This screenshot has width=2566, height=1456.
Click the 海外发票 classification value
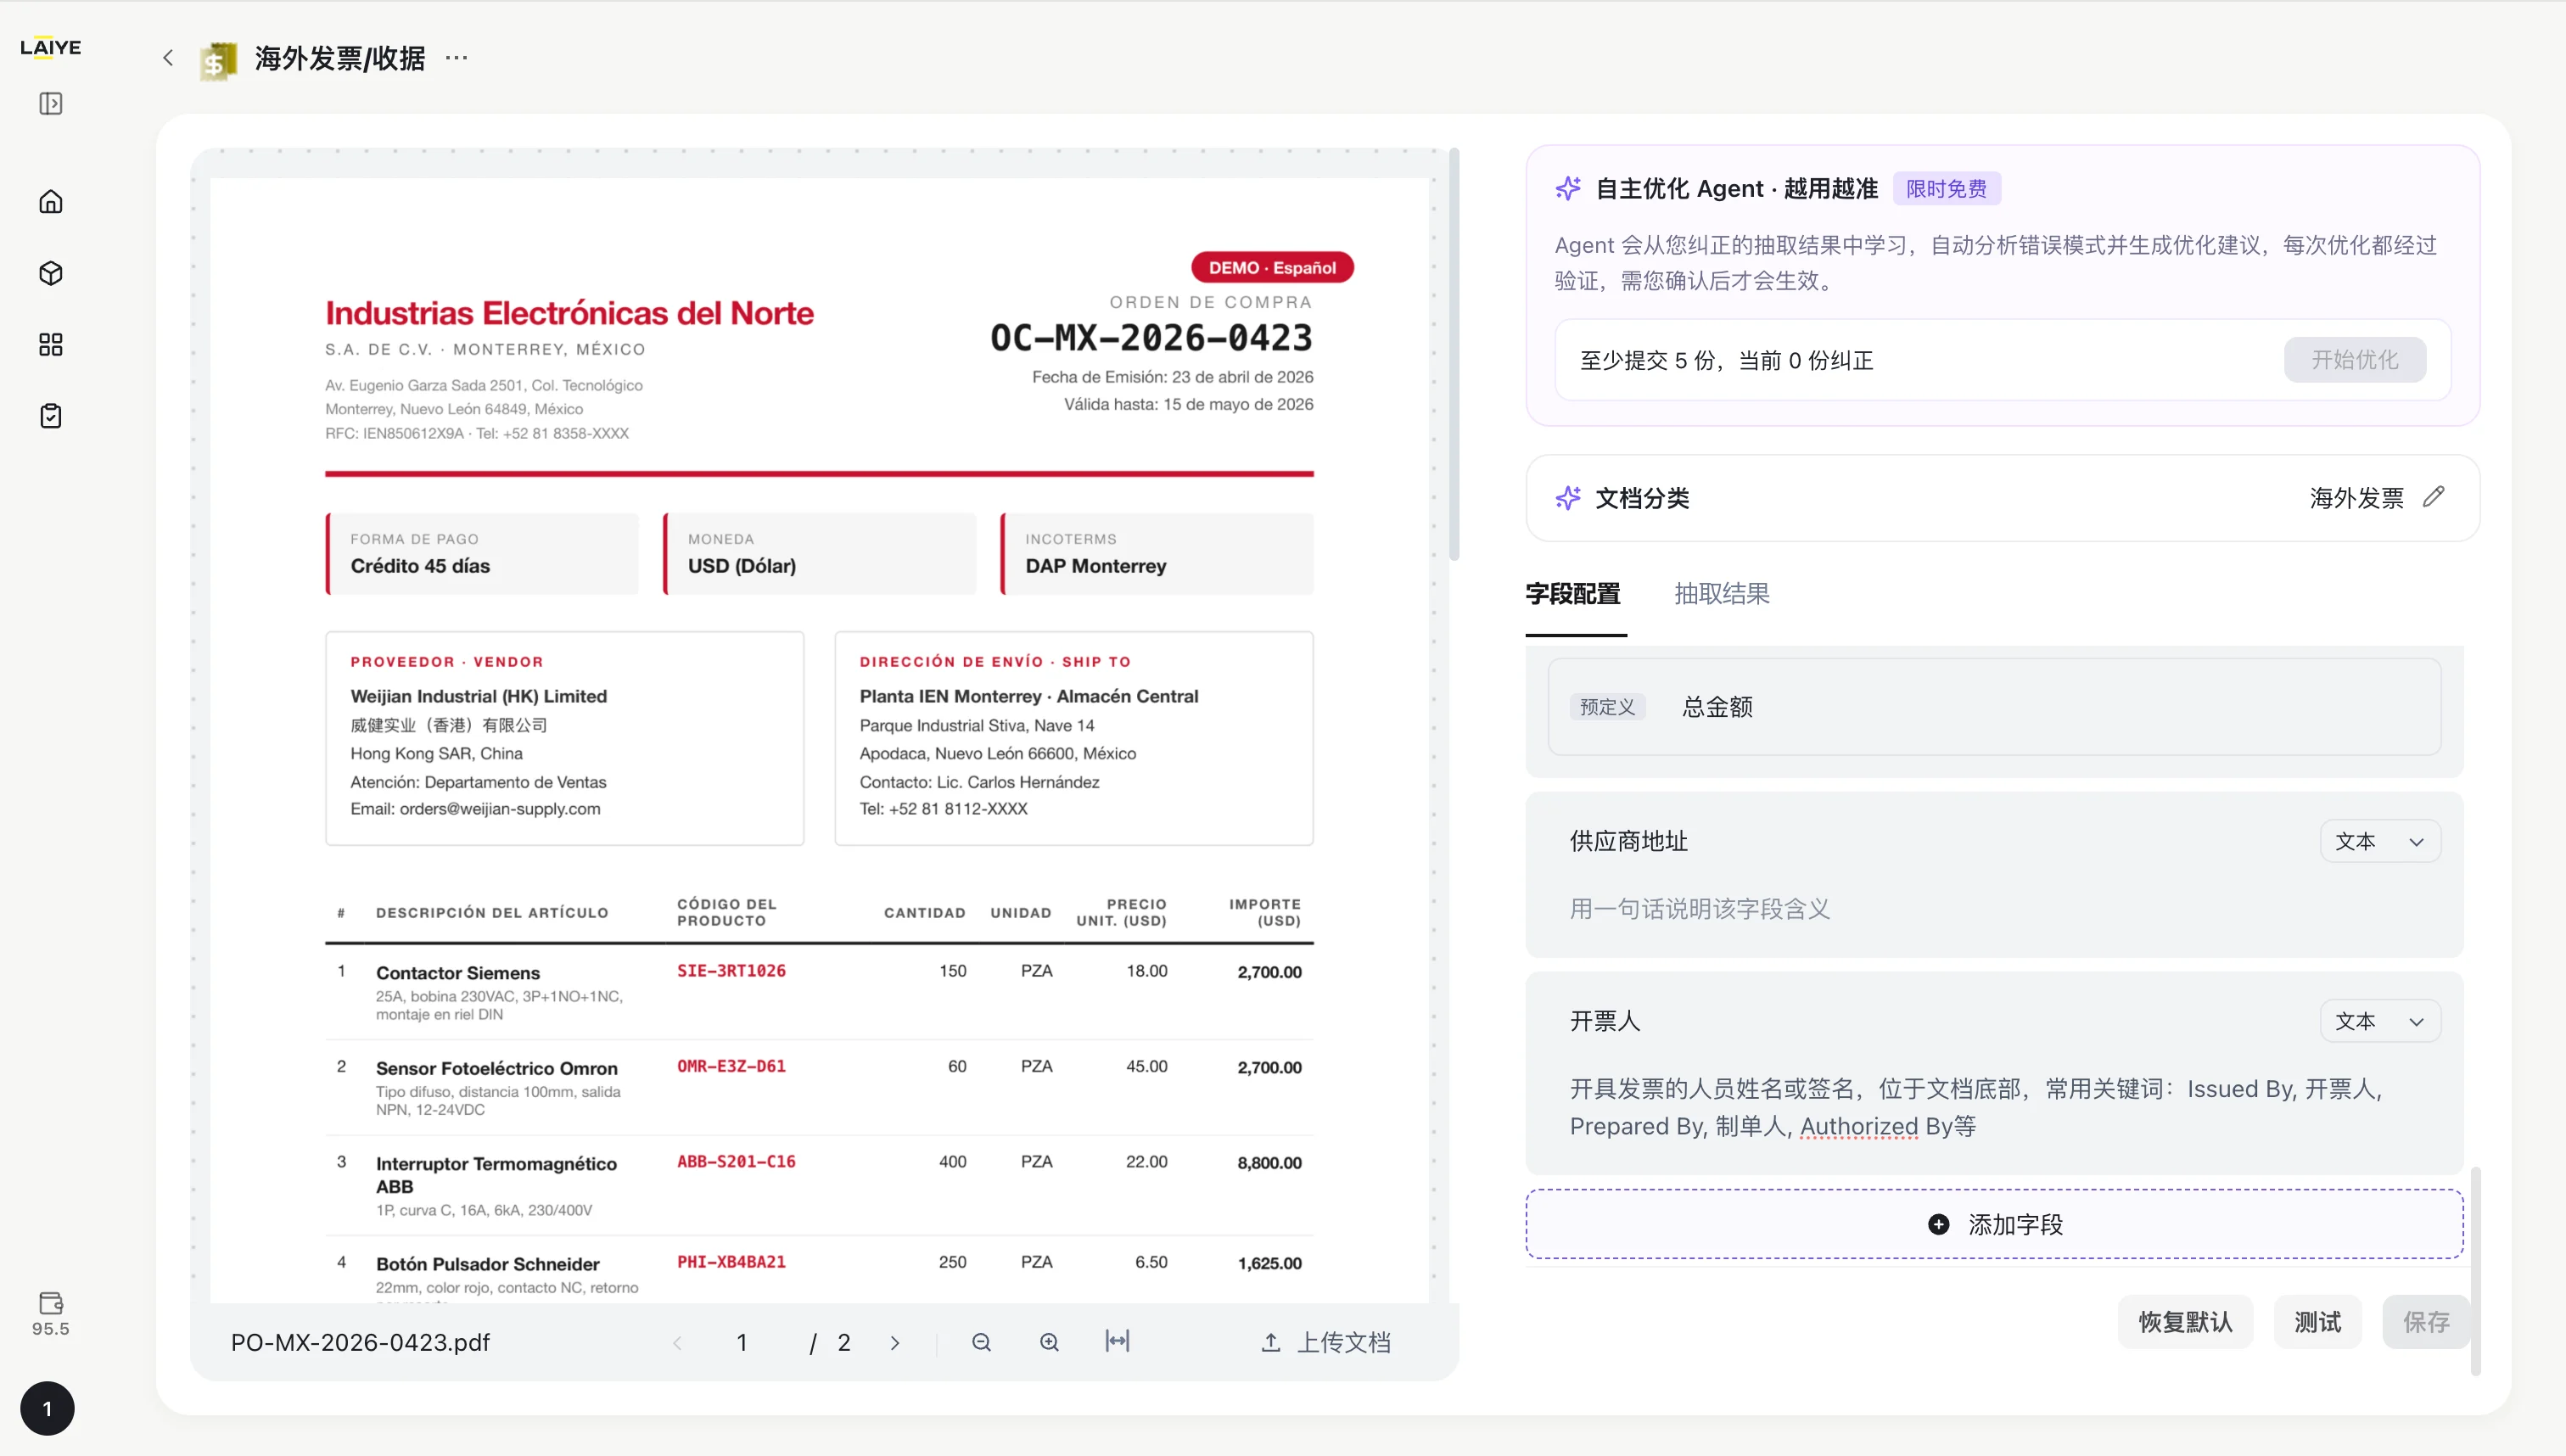point(2356,498)
